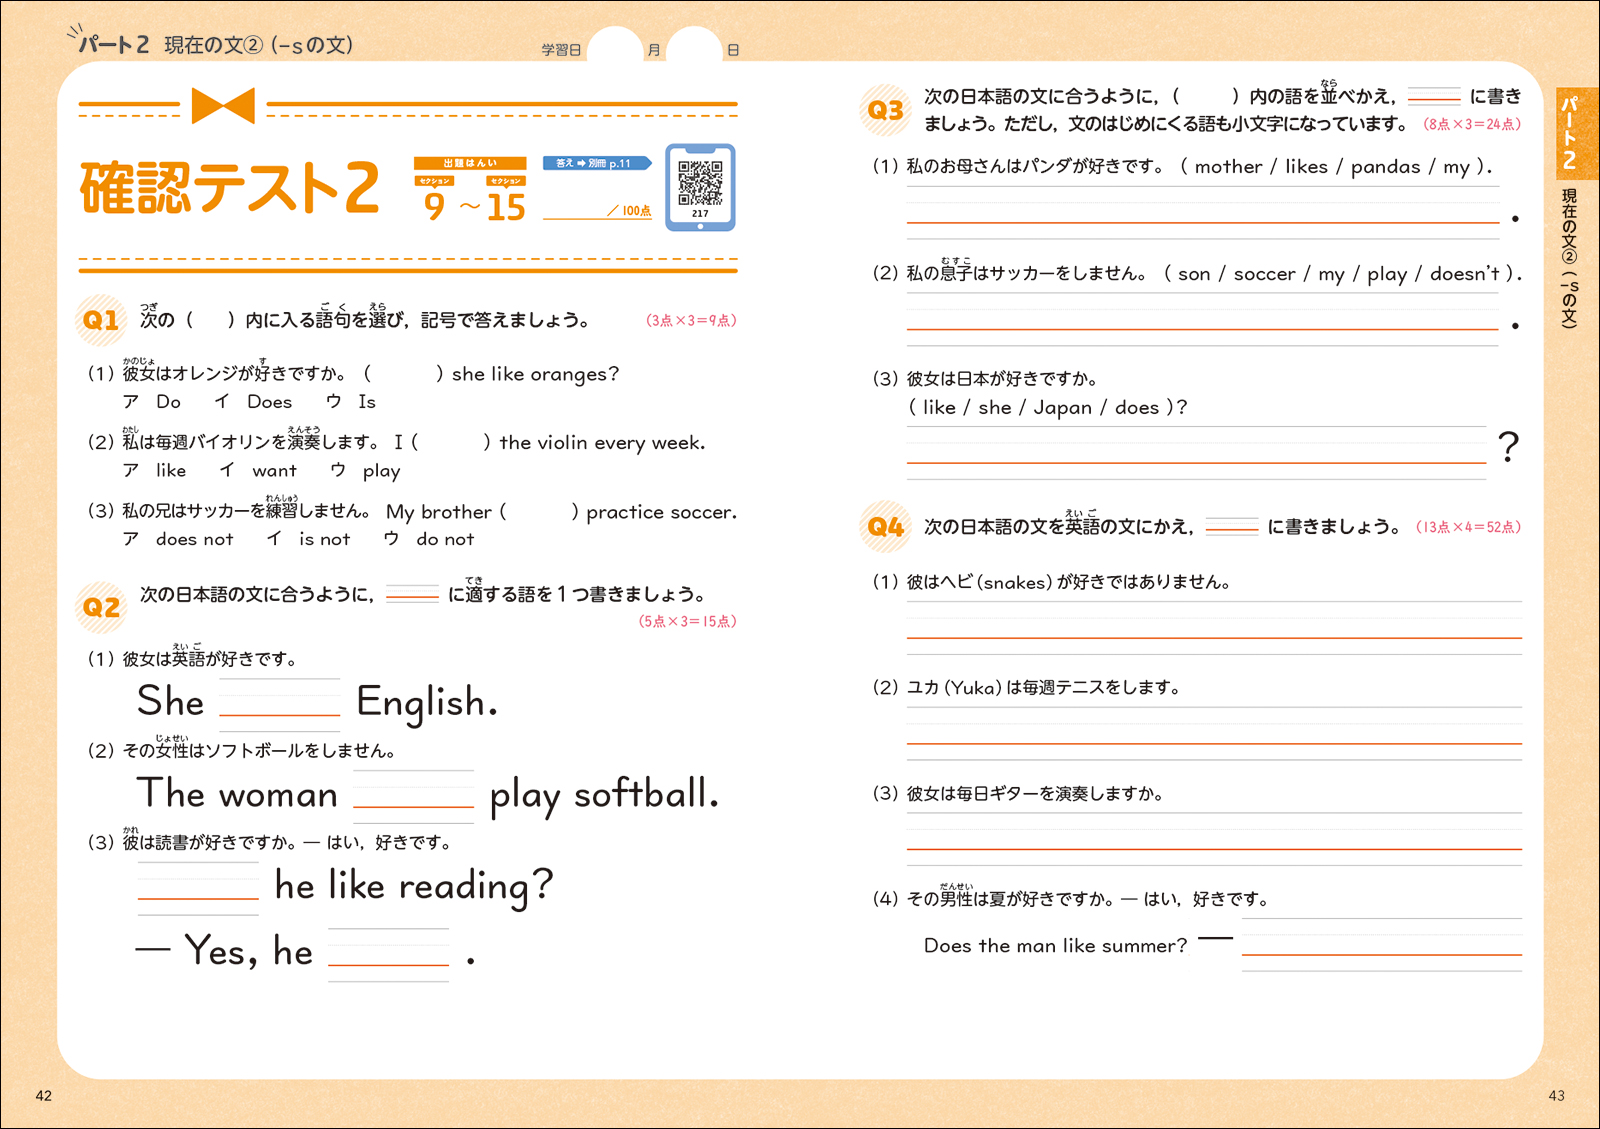
Task: Select choice ア Do in Q1 (1)
Action: click(152, 401)
